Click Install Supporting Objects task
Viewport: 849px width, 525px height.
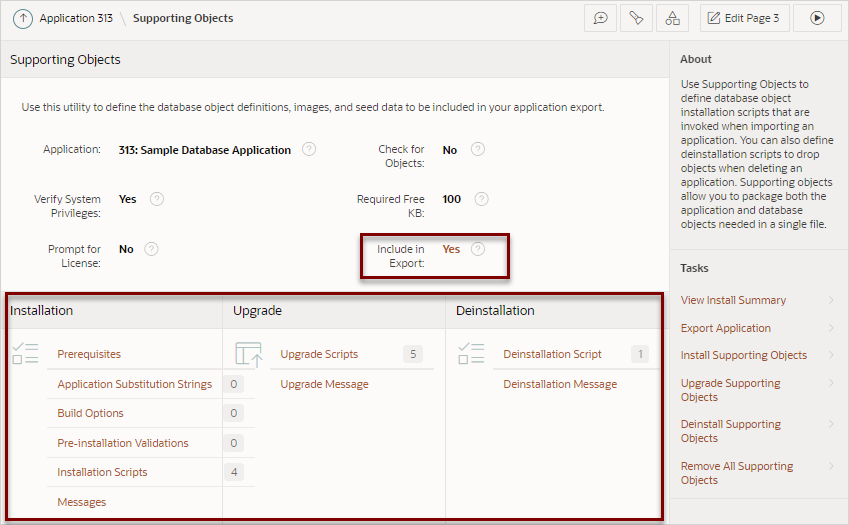[743, 355]
